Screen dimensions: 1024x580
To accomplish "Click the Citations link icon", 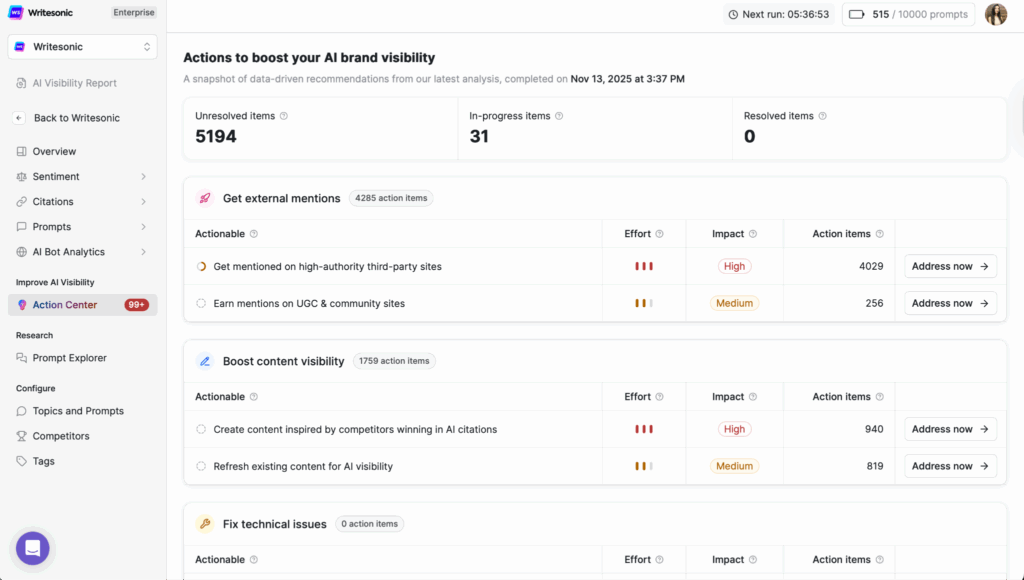I will [x=22, y=201].
